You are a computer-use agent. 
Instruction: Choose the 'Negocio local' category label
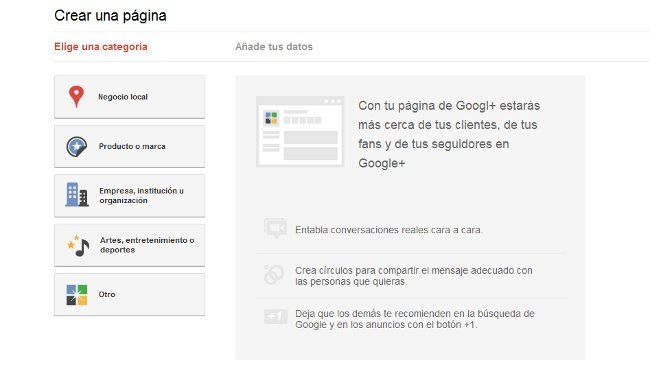coord(123,97)
